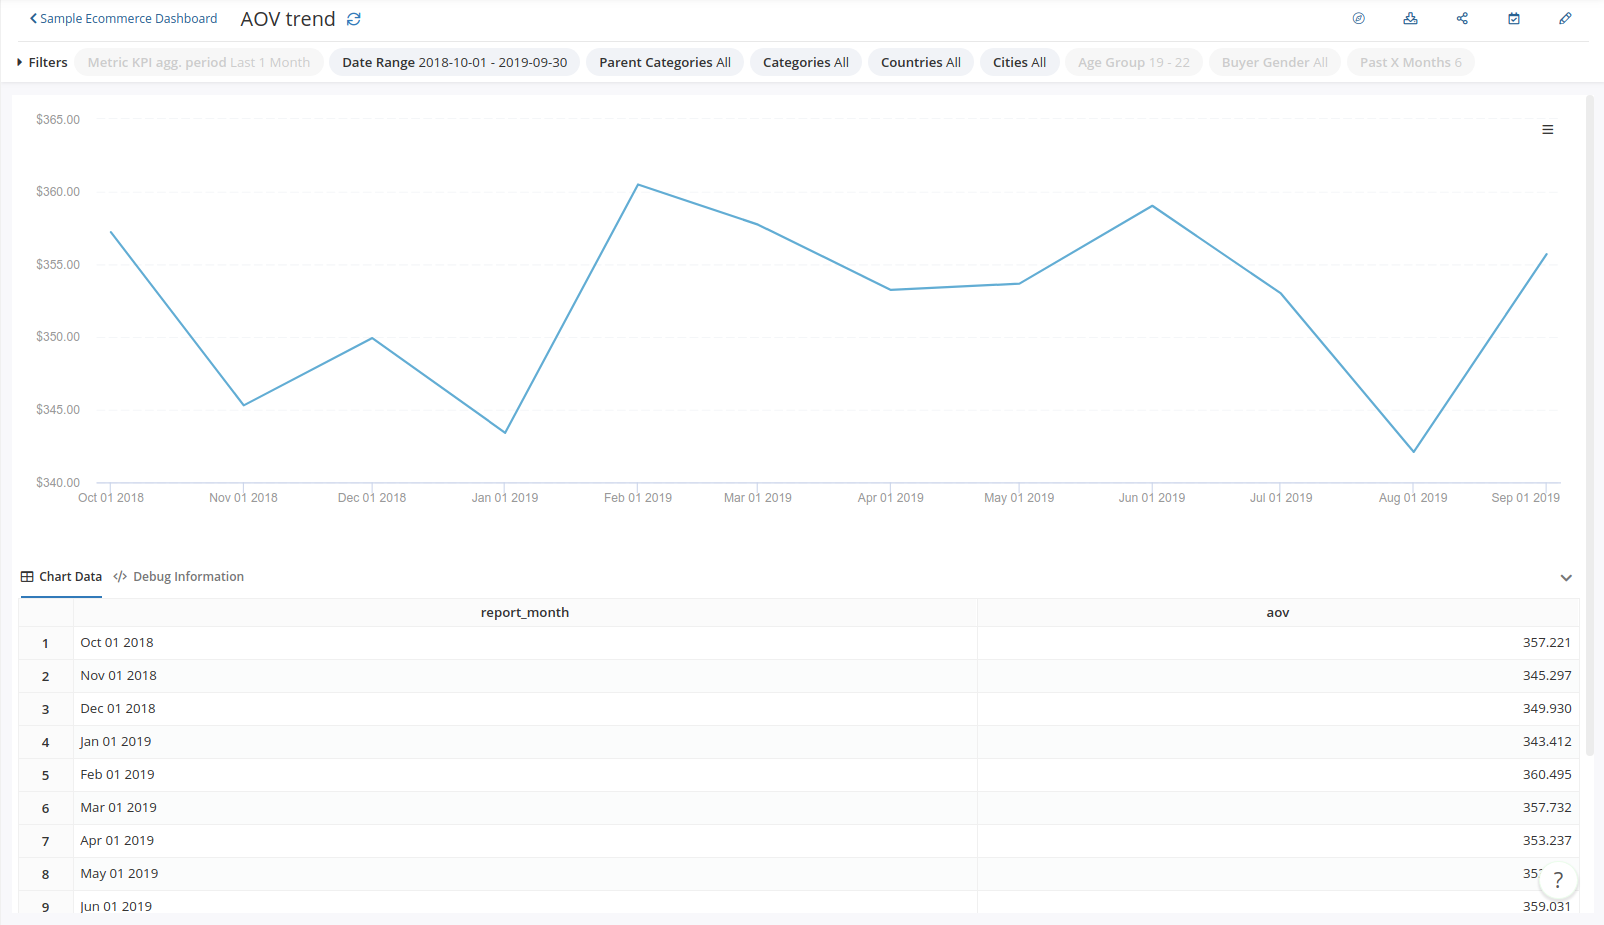This screenshot has height=925, width=1604.
Task: Open the Cities filter chip
Action: tap(1019, 62)
